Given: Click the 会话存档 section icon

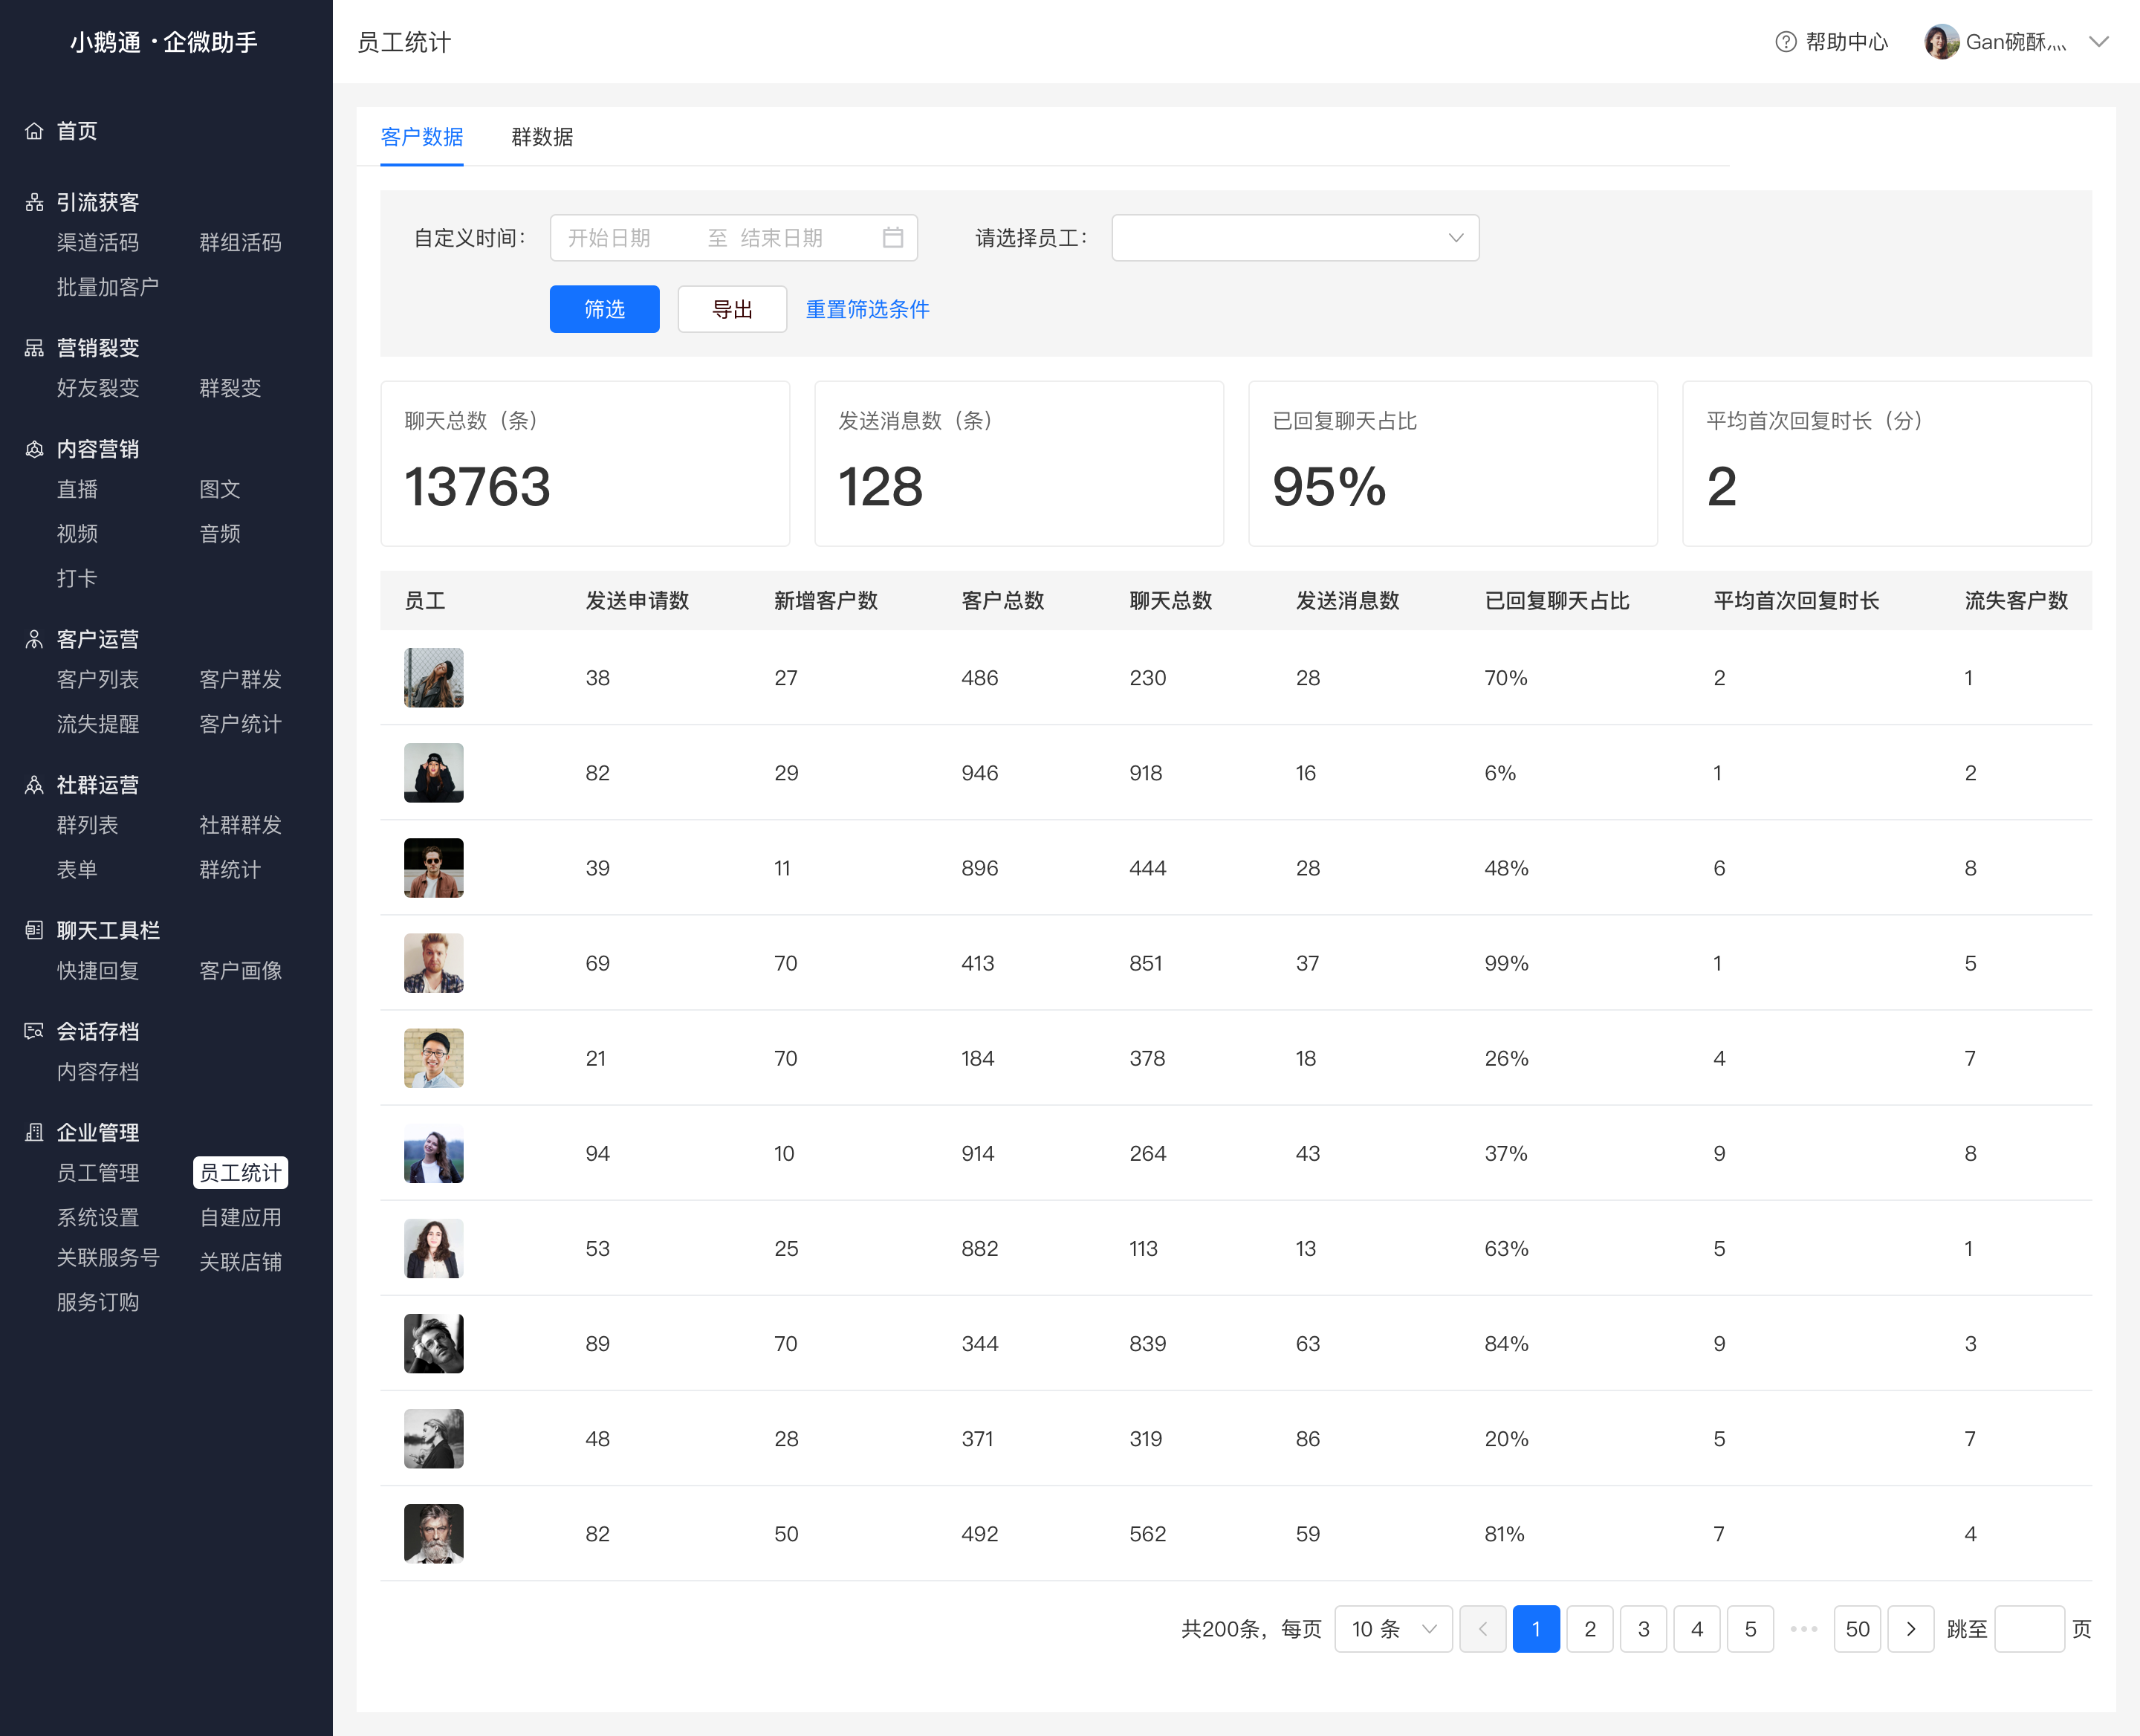Looking at the screenshot, I should pos(34,1031).
